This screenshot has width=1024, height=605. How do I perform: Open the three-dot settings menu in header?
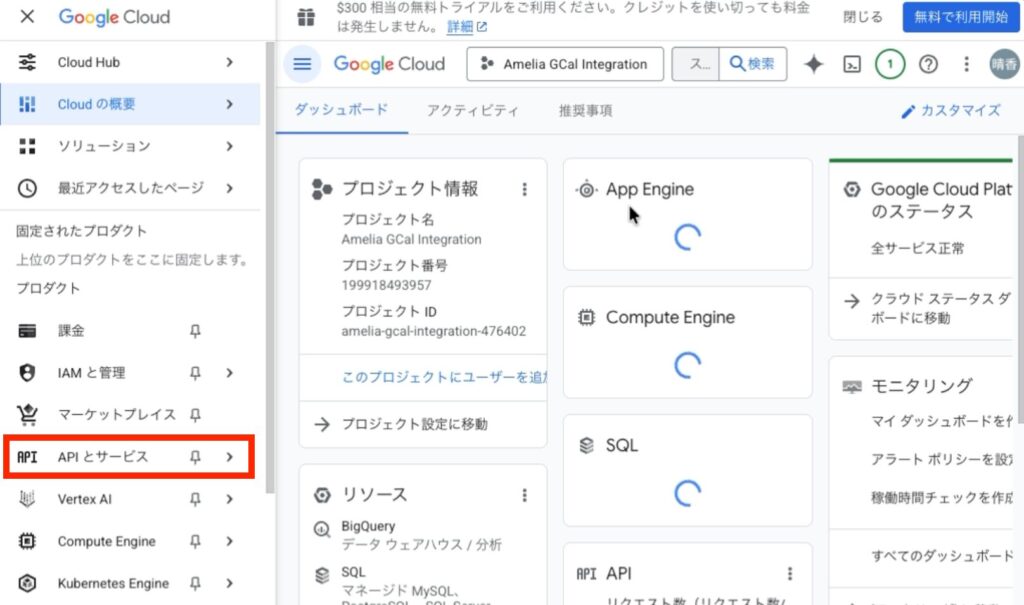coord(966,64)
